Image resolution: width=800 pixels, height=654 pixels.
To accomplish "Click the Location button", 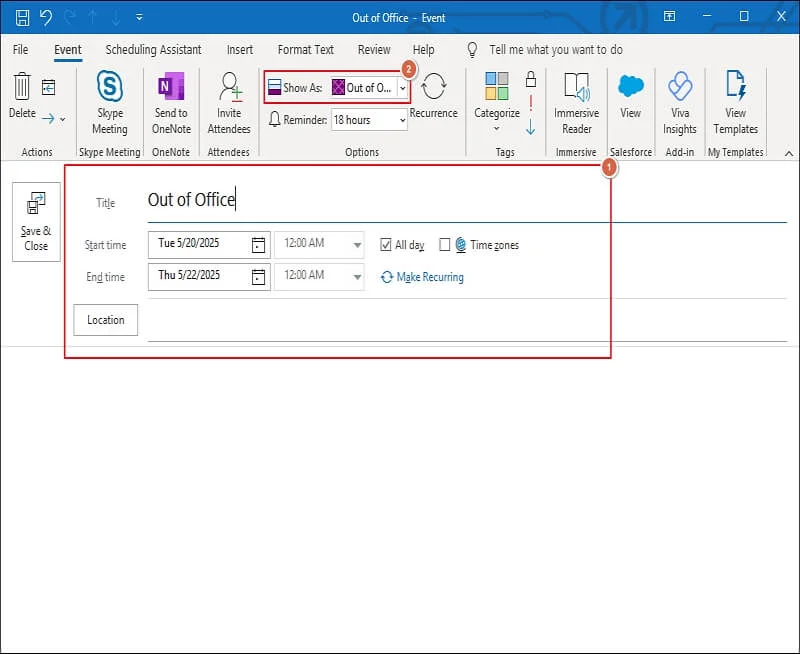I will click(106, 320).
